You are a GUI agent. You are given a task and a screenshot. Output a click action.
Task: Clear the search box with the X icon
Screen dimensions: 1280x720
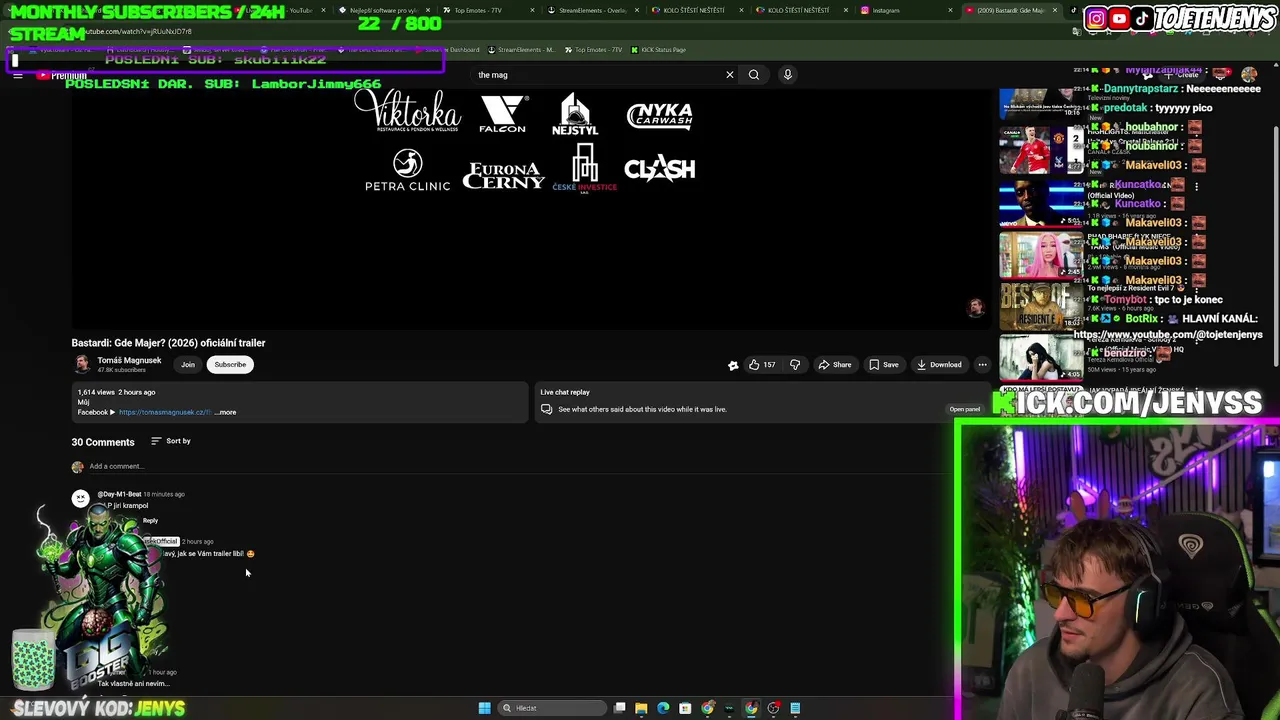[x=729, y=75]
